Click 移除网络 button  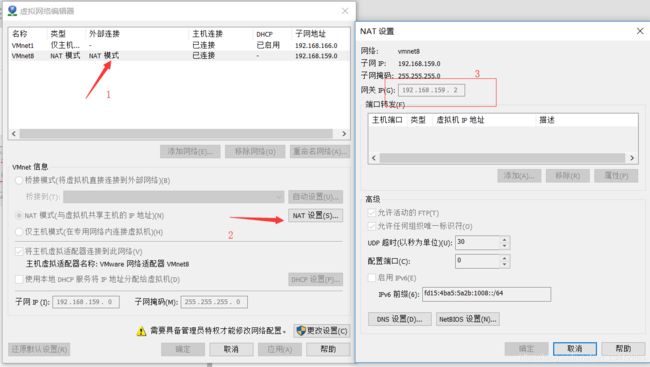click(255, 151)
